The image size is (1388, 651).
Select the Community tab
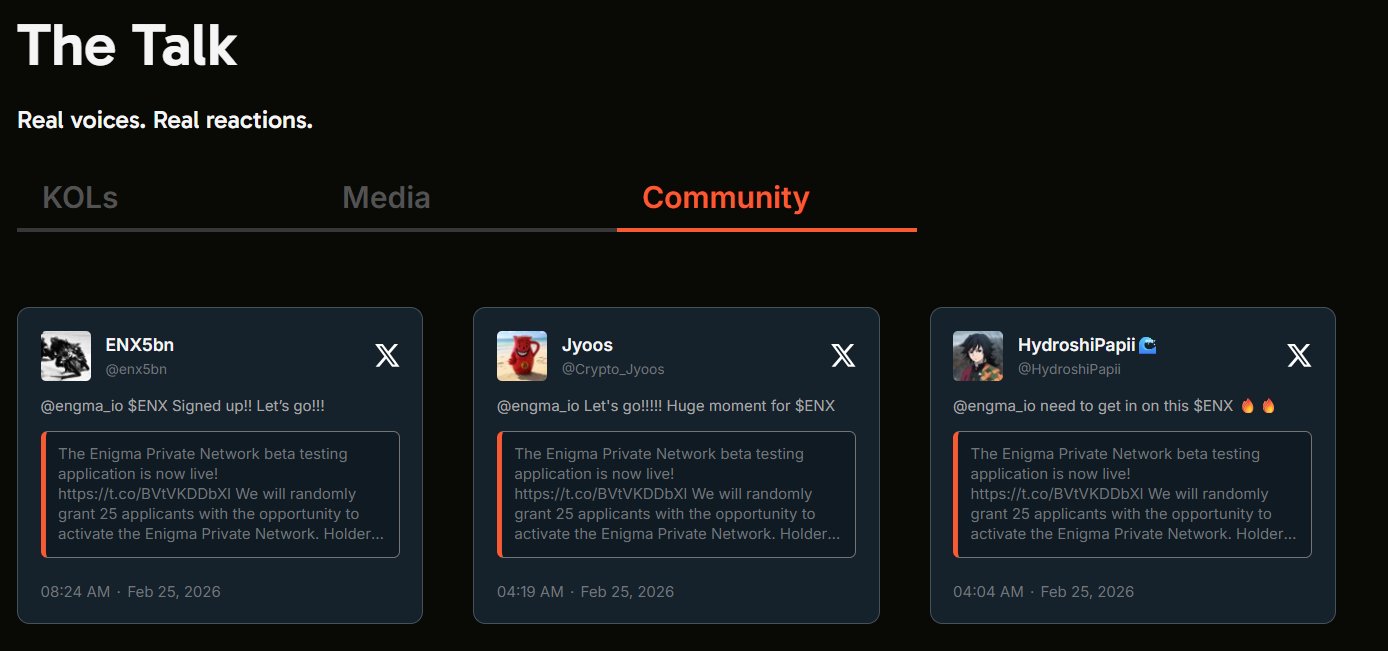pos(726,198)
